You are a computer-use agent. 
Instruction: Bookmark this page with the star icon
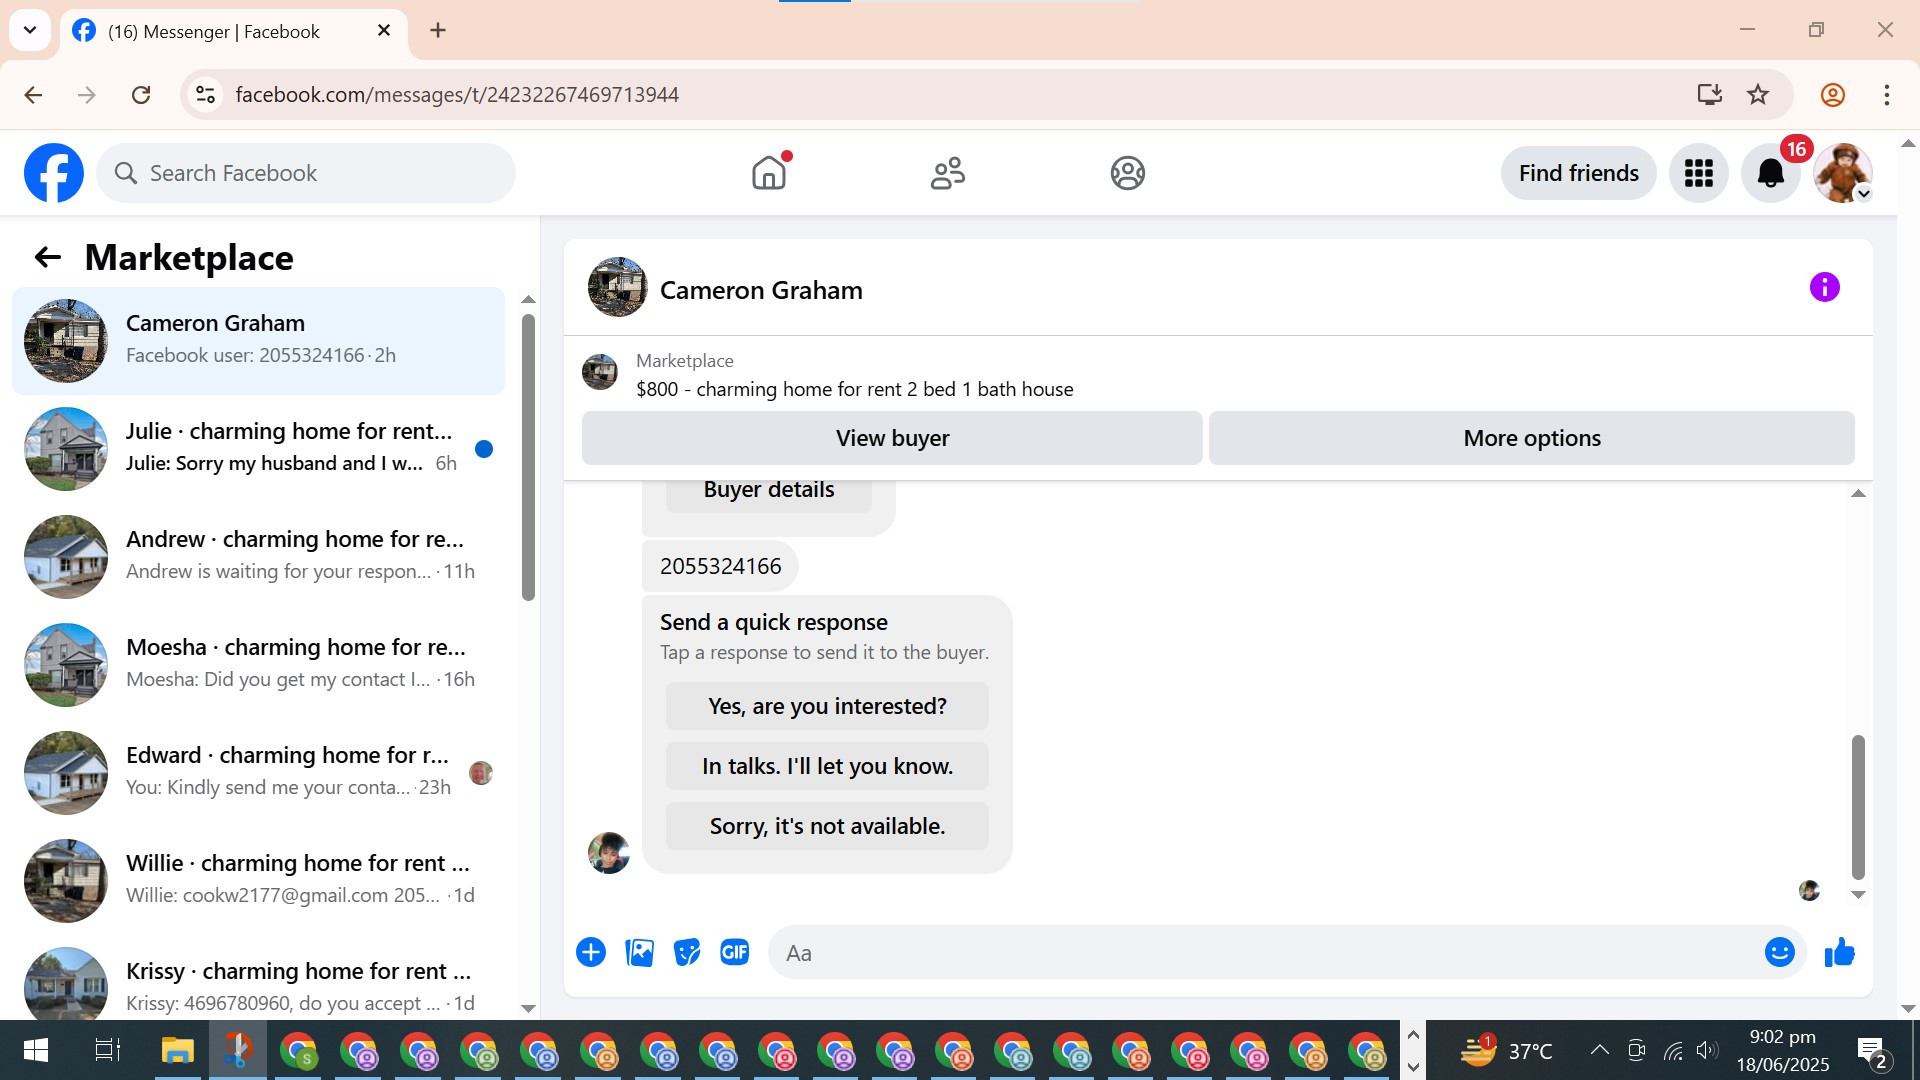[1758, 95]
